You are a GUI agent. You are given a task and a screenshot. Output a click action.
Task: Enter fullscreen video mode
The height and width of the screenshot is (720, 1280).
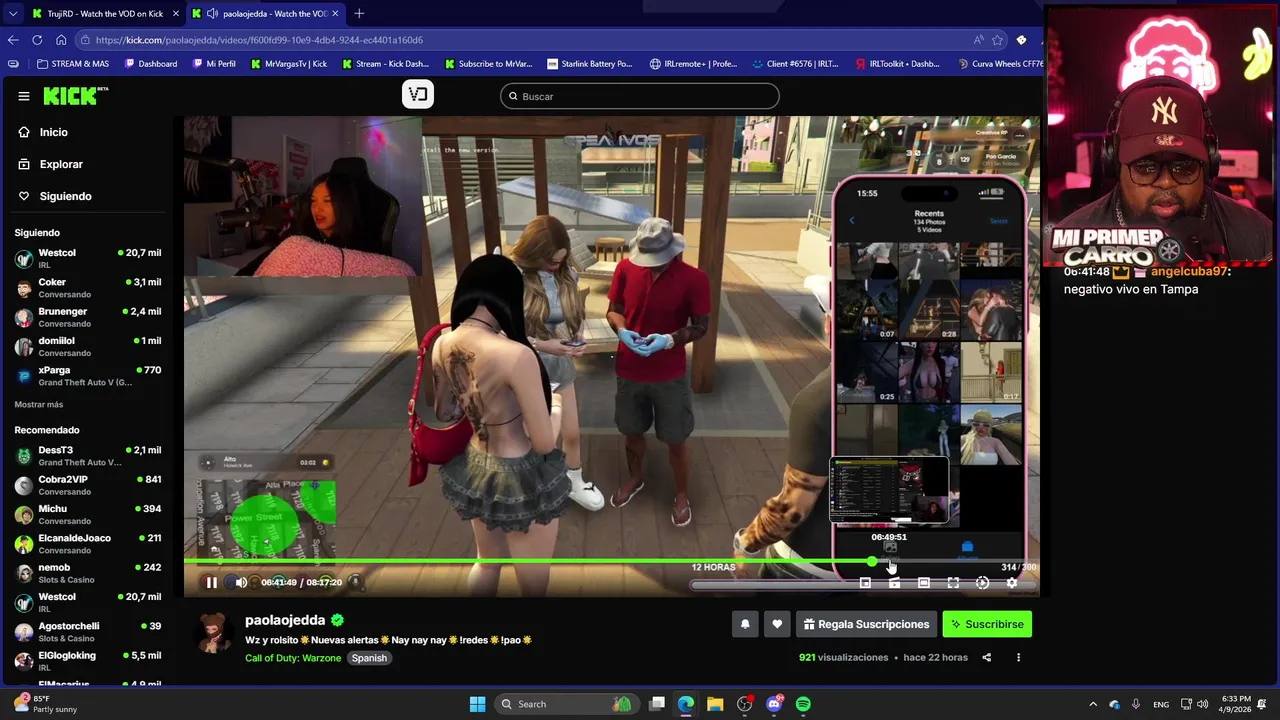coord(953,583)
